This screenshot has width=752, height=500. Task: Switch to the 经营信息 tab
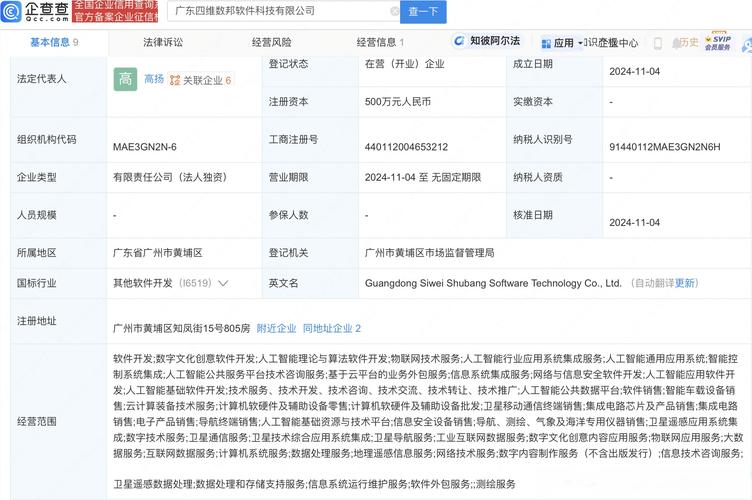(x=380, y=43)
